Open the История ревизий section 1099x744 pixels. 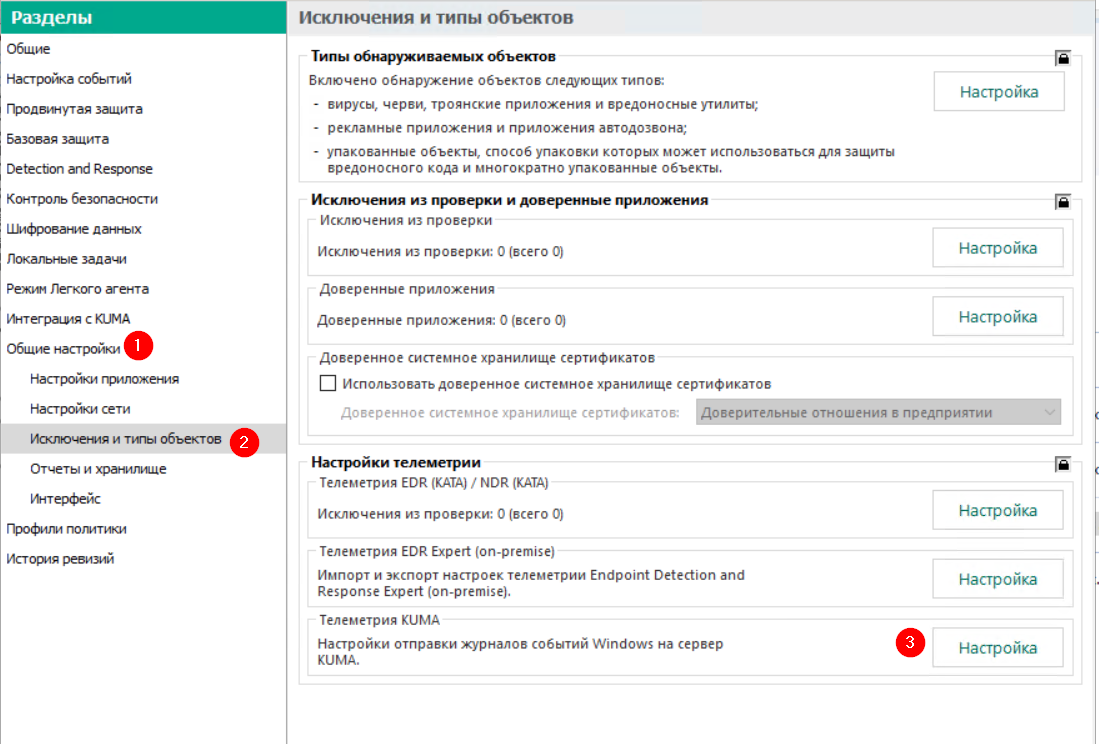click(x=60, y=559)
